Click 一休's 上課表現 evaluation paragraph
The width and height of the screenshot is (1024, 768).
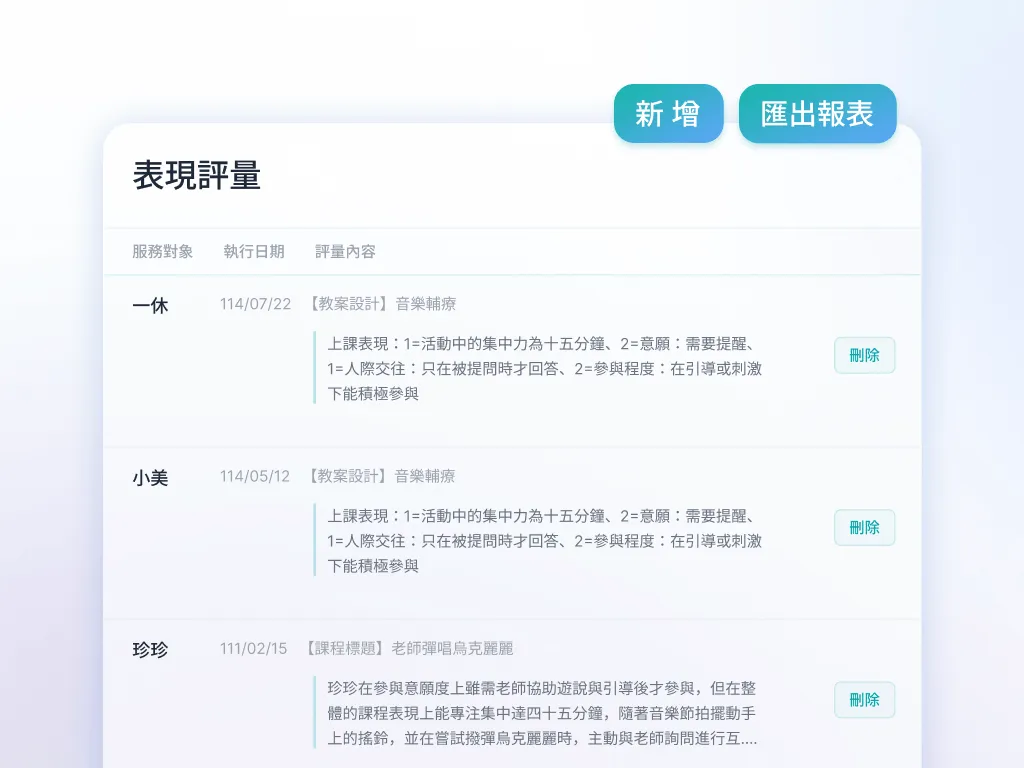pos(545,368)
